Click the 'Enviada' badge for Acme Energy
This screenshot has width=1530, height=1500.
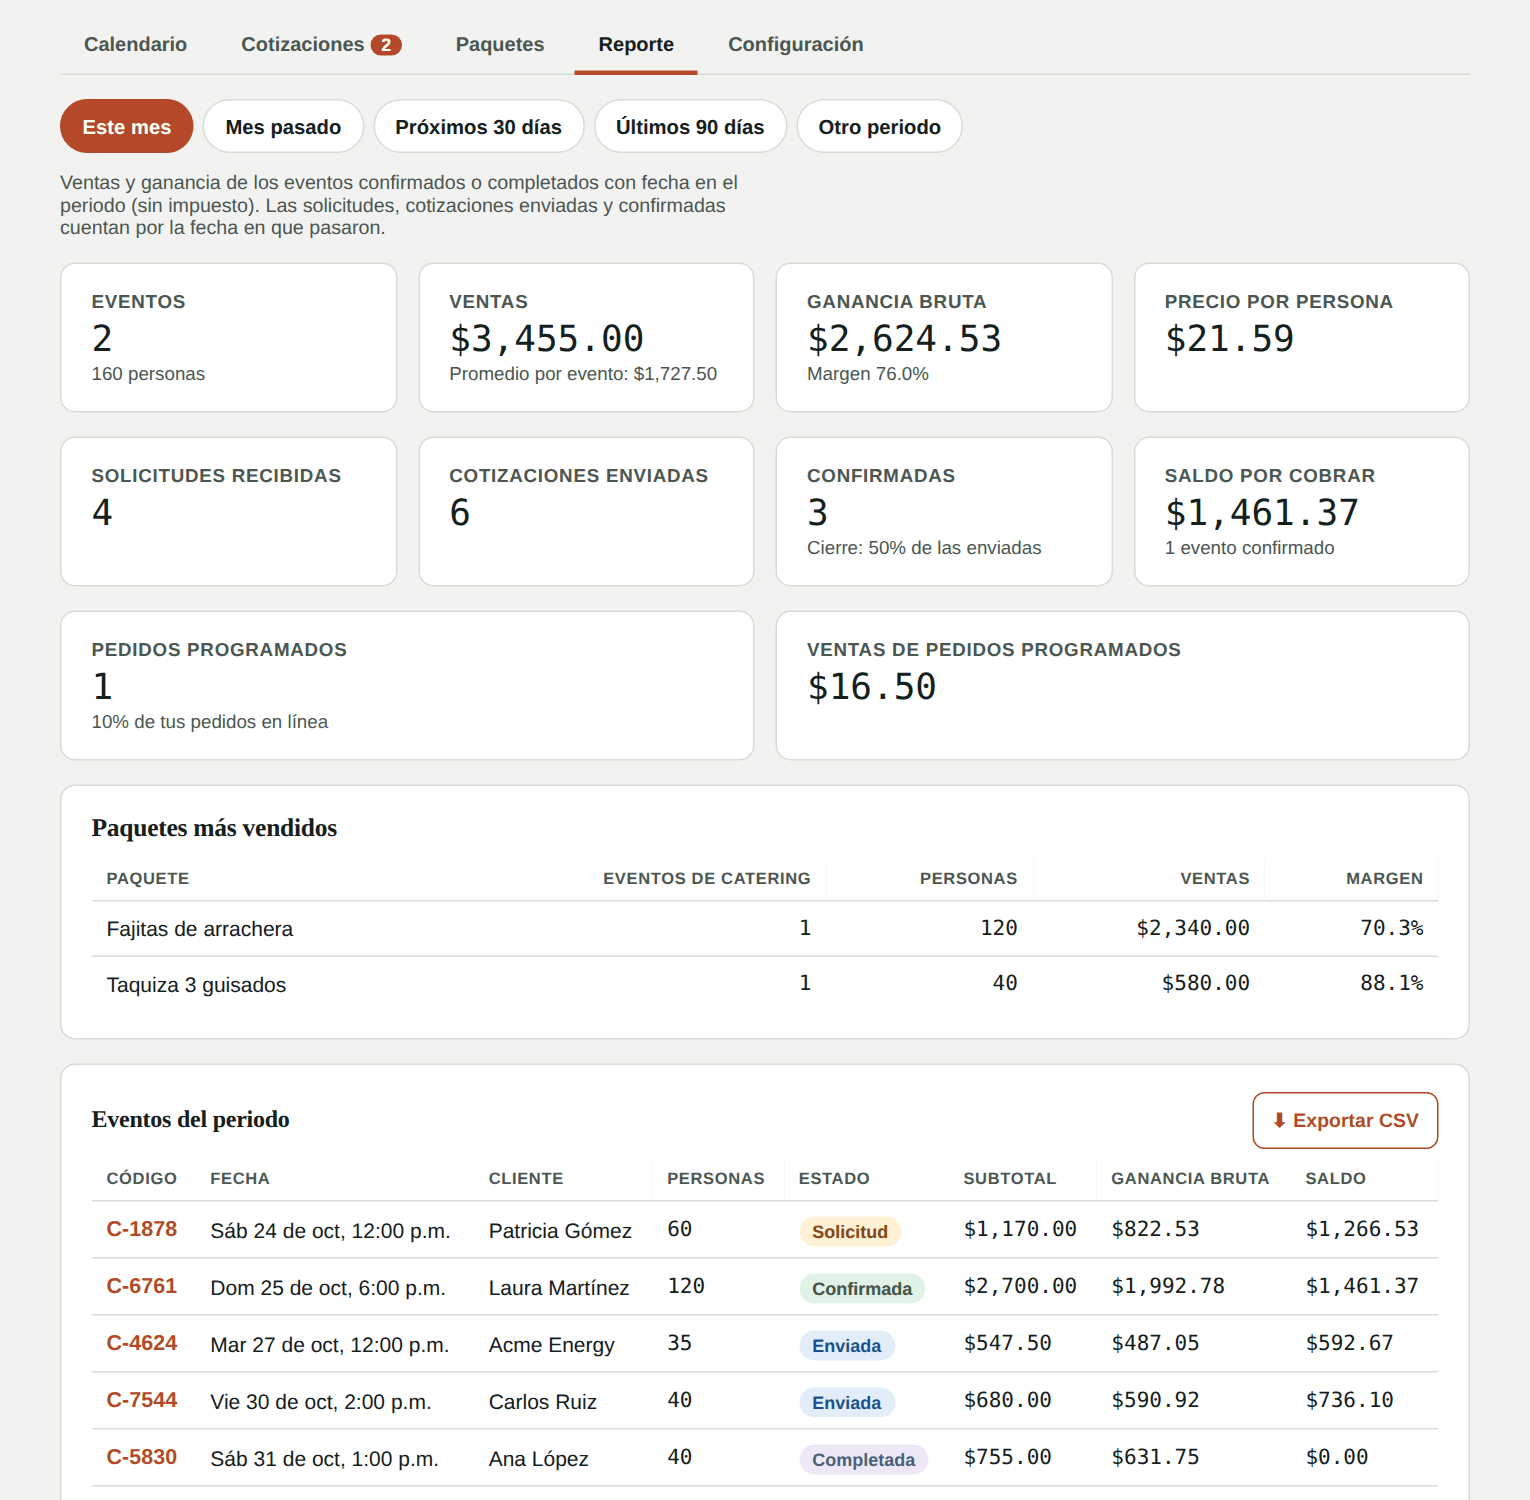847,1345
